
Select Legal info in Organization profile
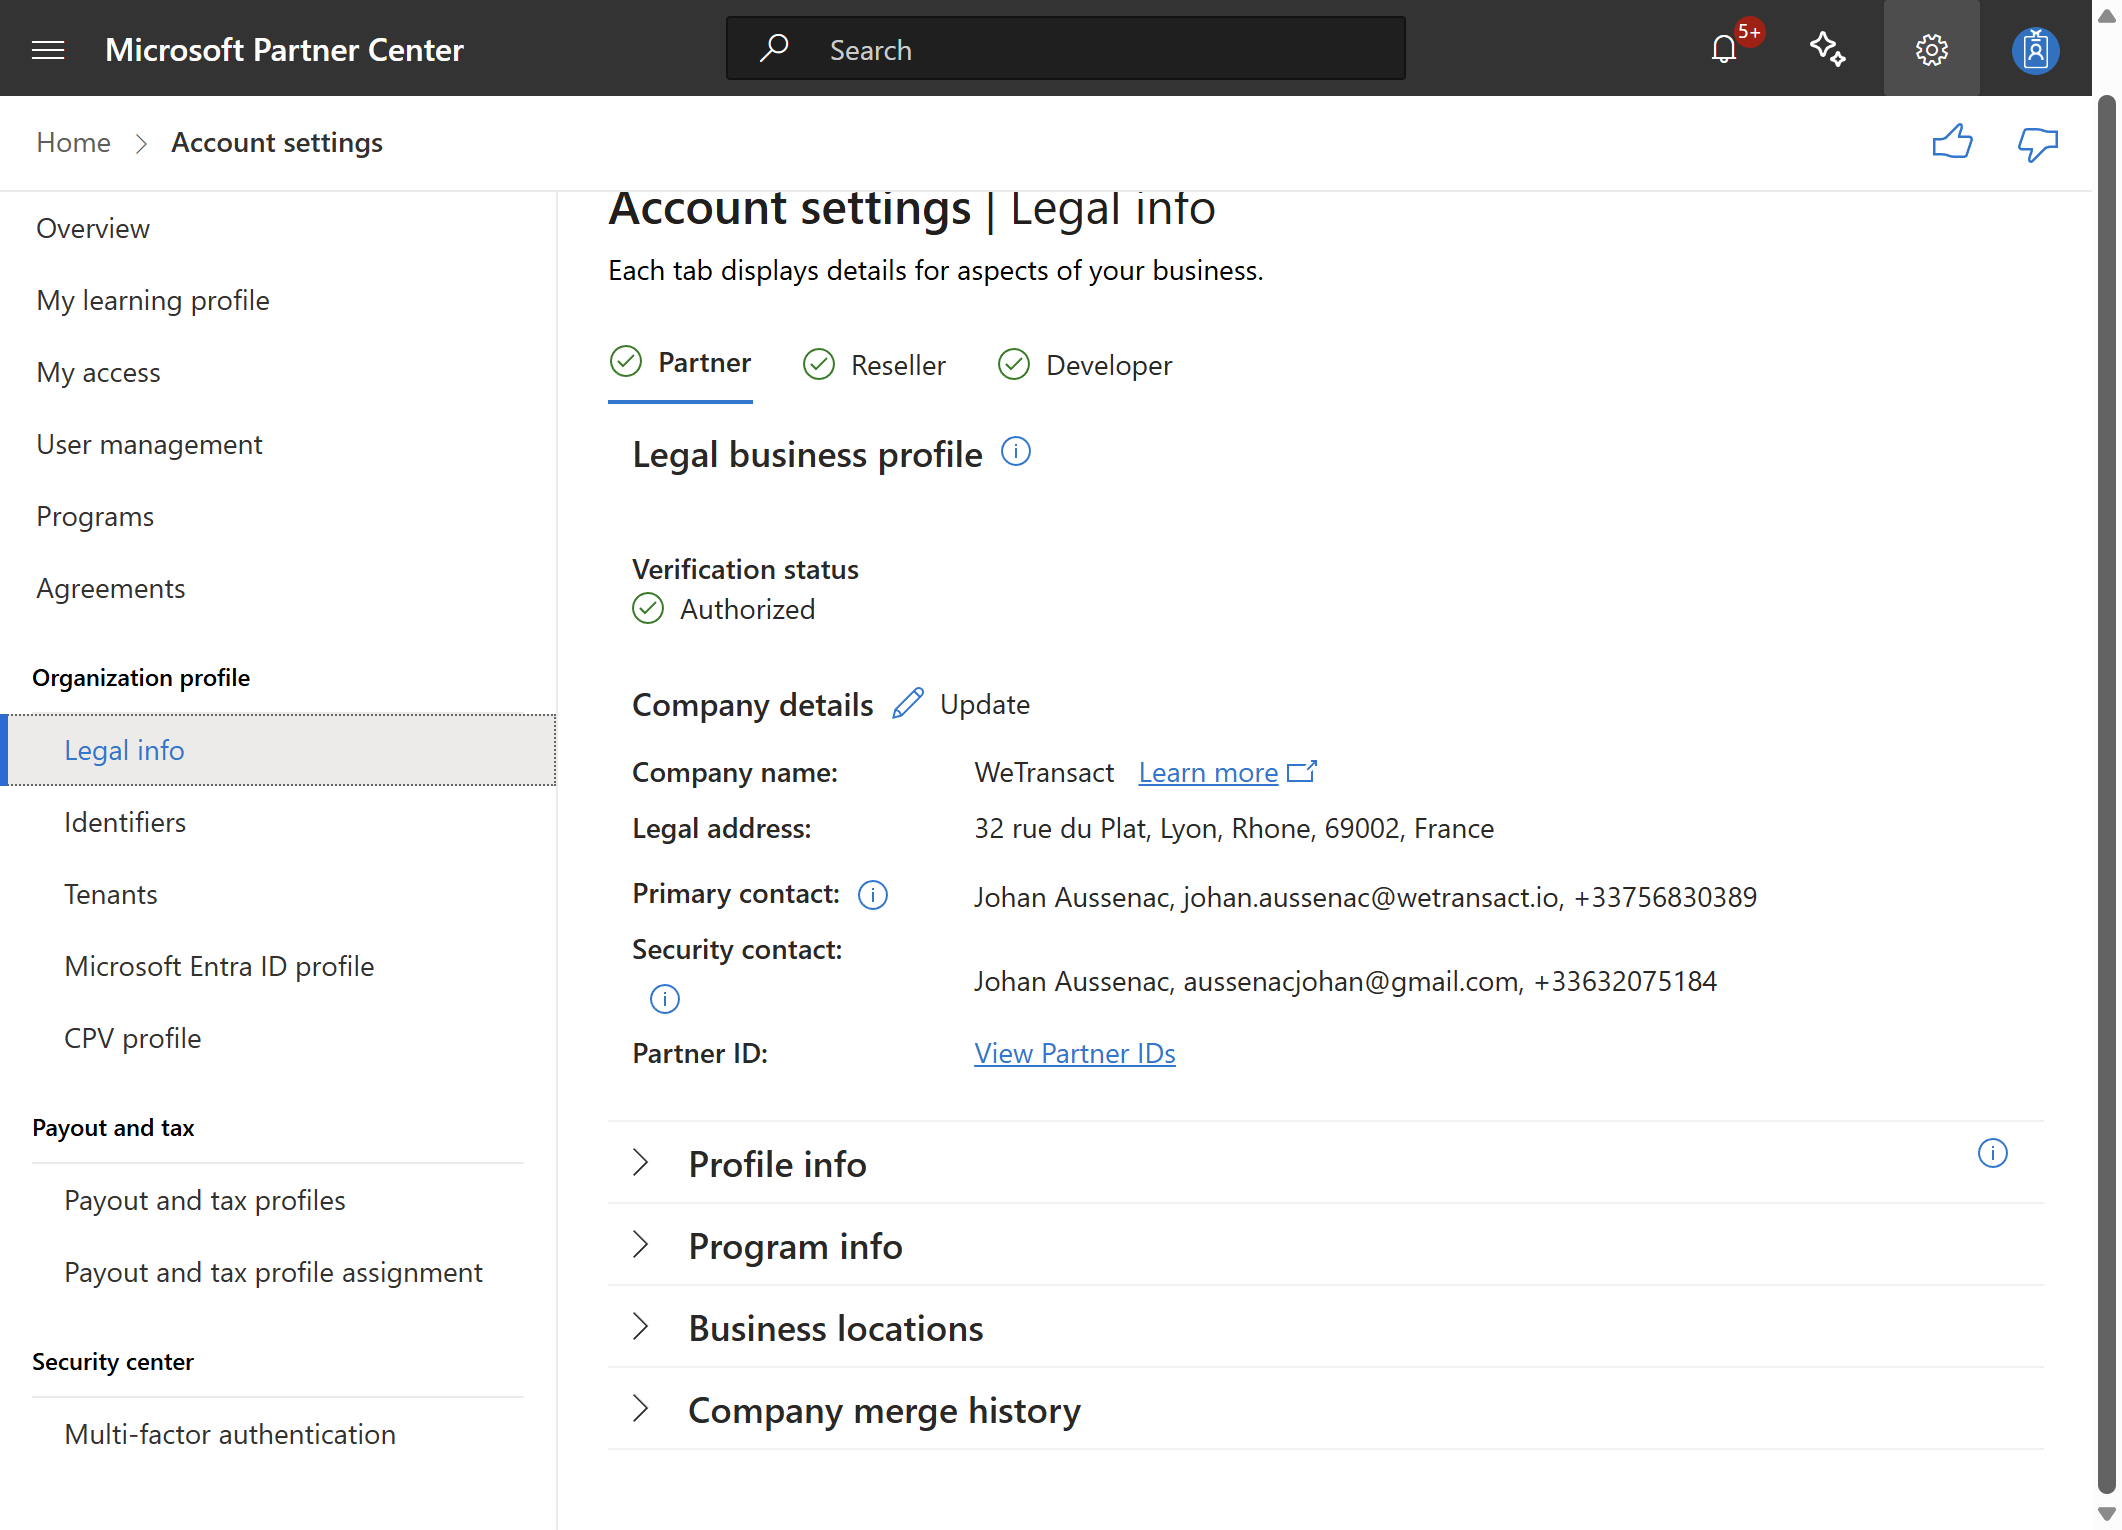[x=279, y=750]
